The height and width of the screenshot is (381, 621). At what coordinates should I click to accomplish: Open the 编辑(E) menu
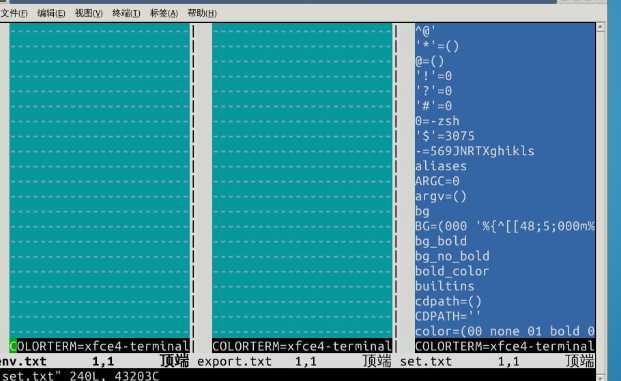tap(51, 13)
